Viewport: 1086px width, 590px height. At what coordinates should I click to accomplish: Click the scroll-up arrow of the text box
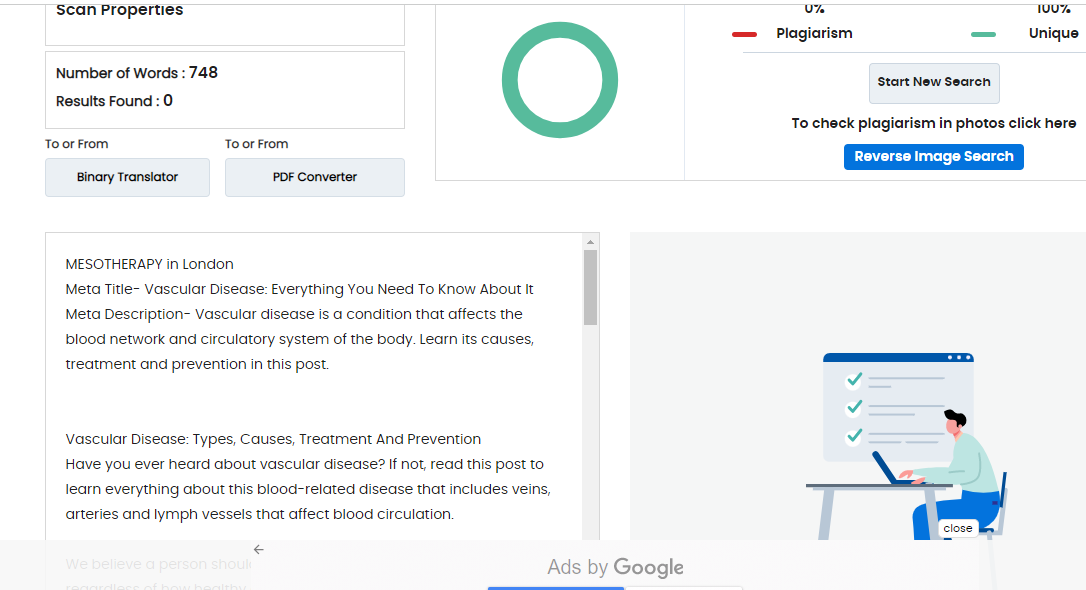(x=590, y=242)
